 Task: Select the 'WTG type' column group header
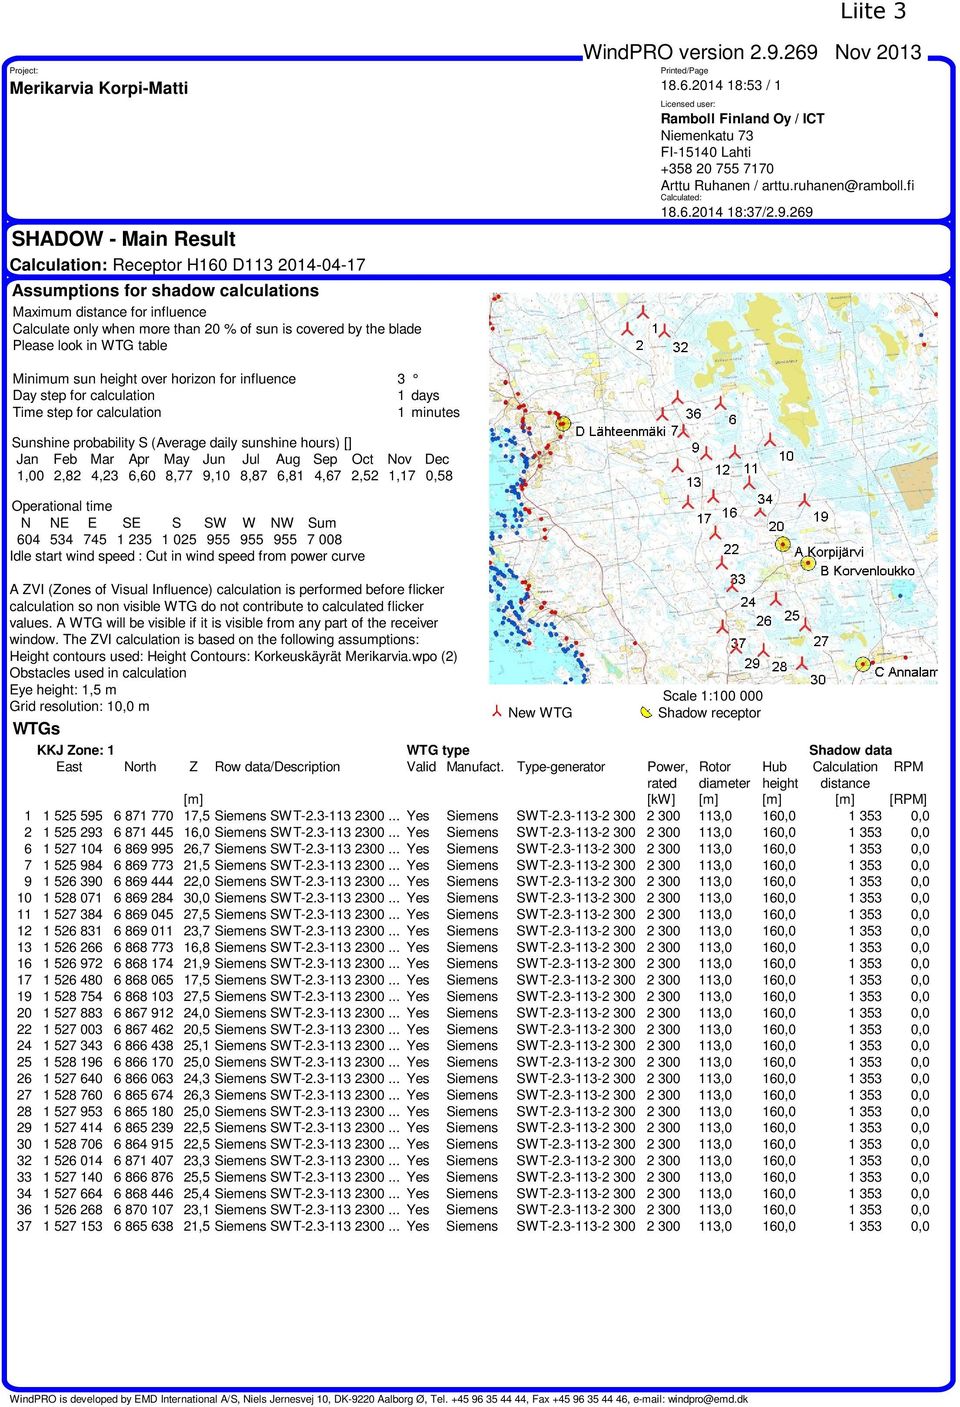(438, 750)
